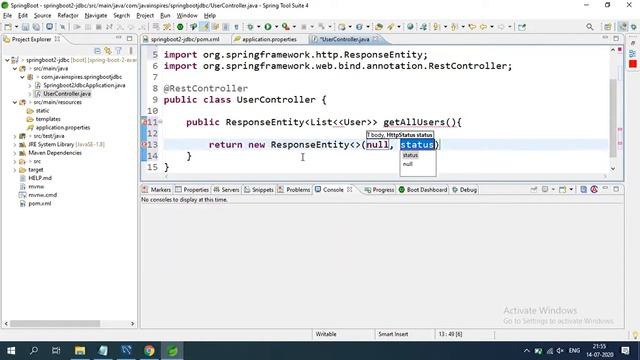Screen dimensions: 640x360
Task: Open File Explorer from the taskbar
Action: pos(80,351)
